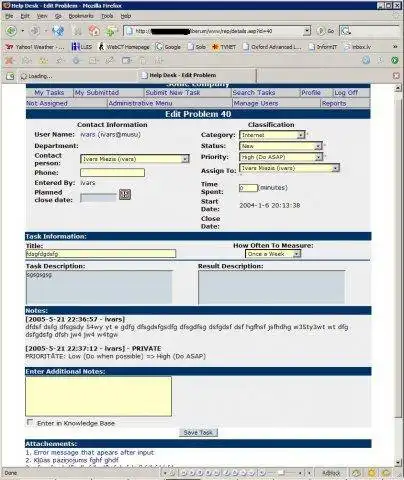Click the Phone input field
The height and width of the screenshot is (480, 404).
[x=112, y=172]
